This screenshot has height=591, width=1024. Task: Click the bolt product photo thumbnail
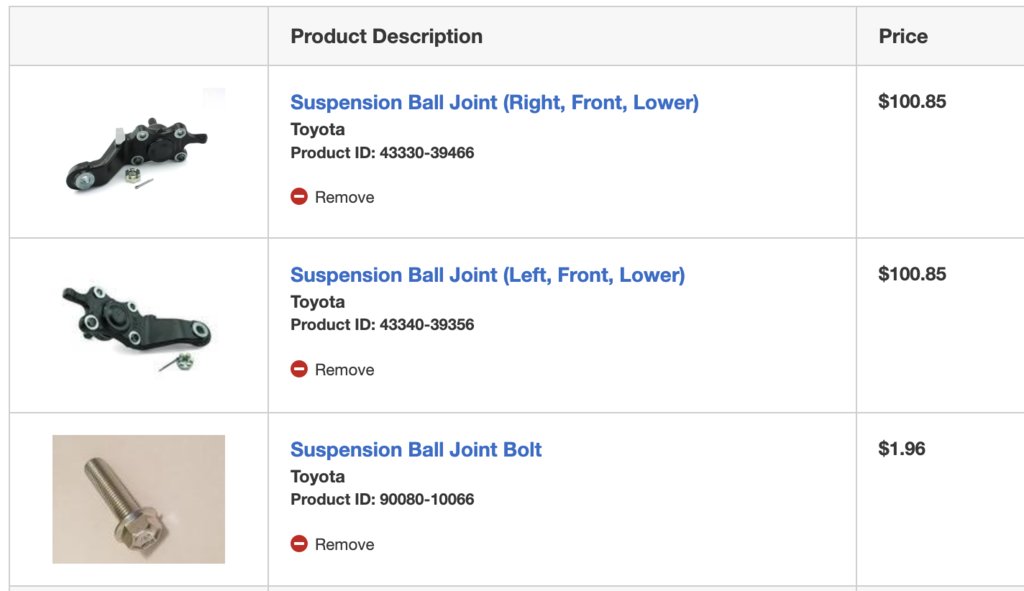[138, 499]
